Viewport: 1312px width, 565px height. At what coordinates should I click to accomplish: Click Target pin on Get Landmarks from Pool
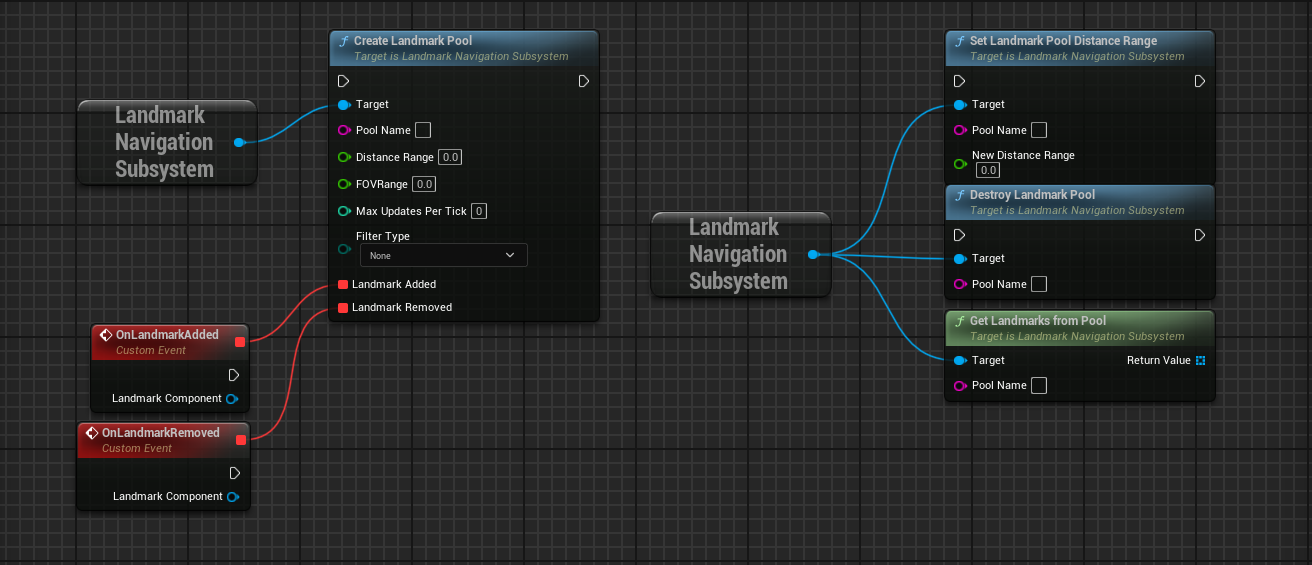point(960,360)
